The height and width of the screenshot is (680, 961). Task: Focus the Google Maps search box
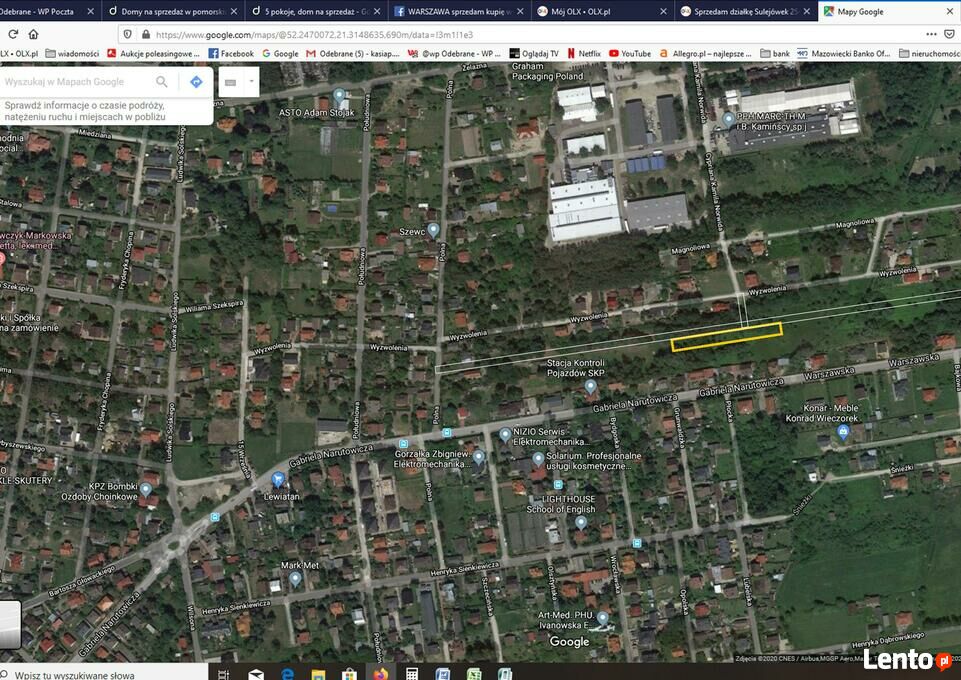click(77, 81)
